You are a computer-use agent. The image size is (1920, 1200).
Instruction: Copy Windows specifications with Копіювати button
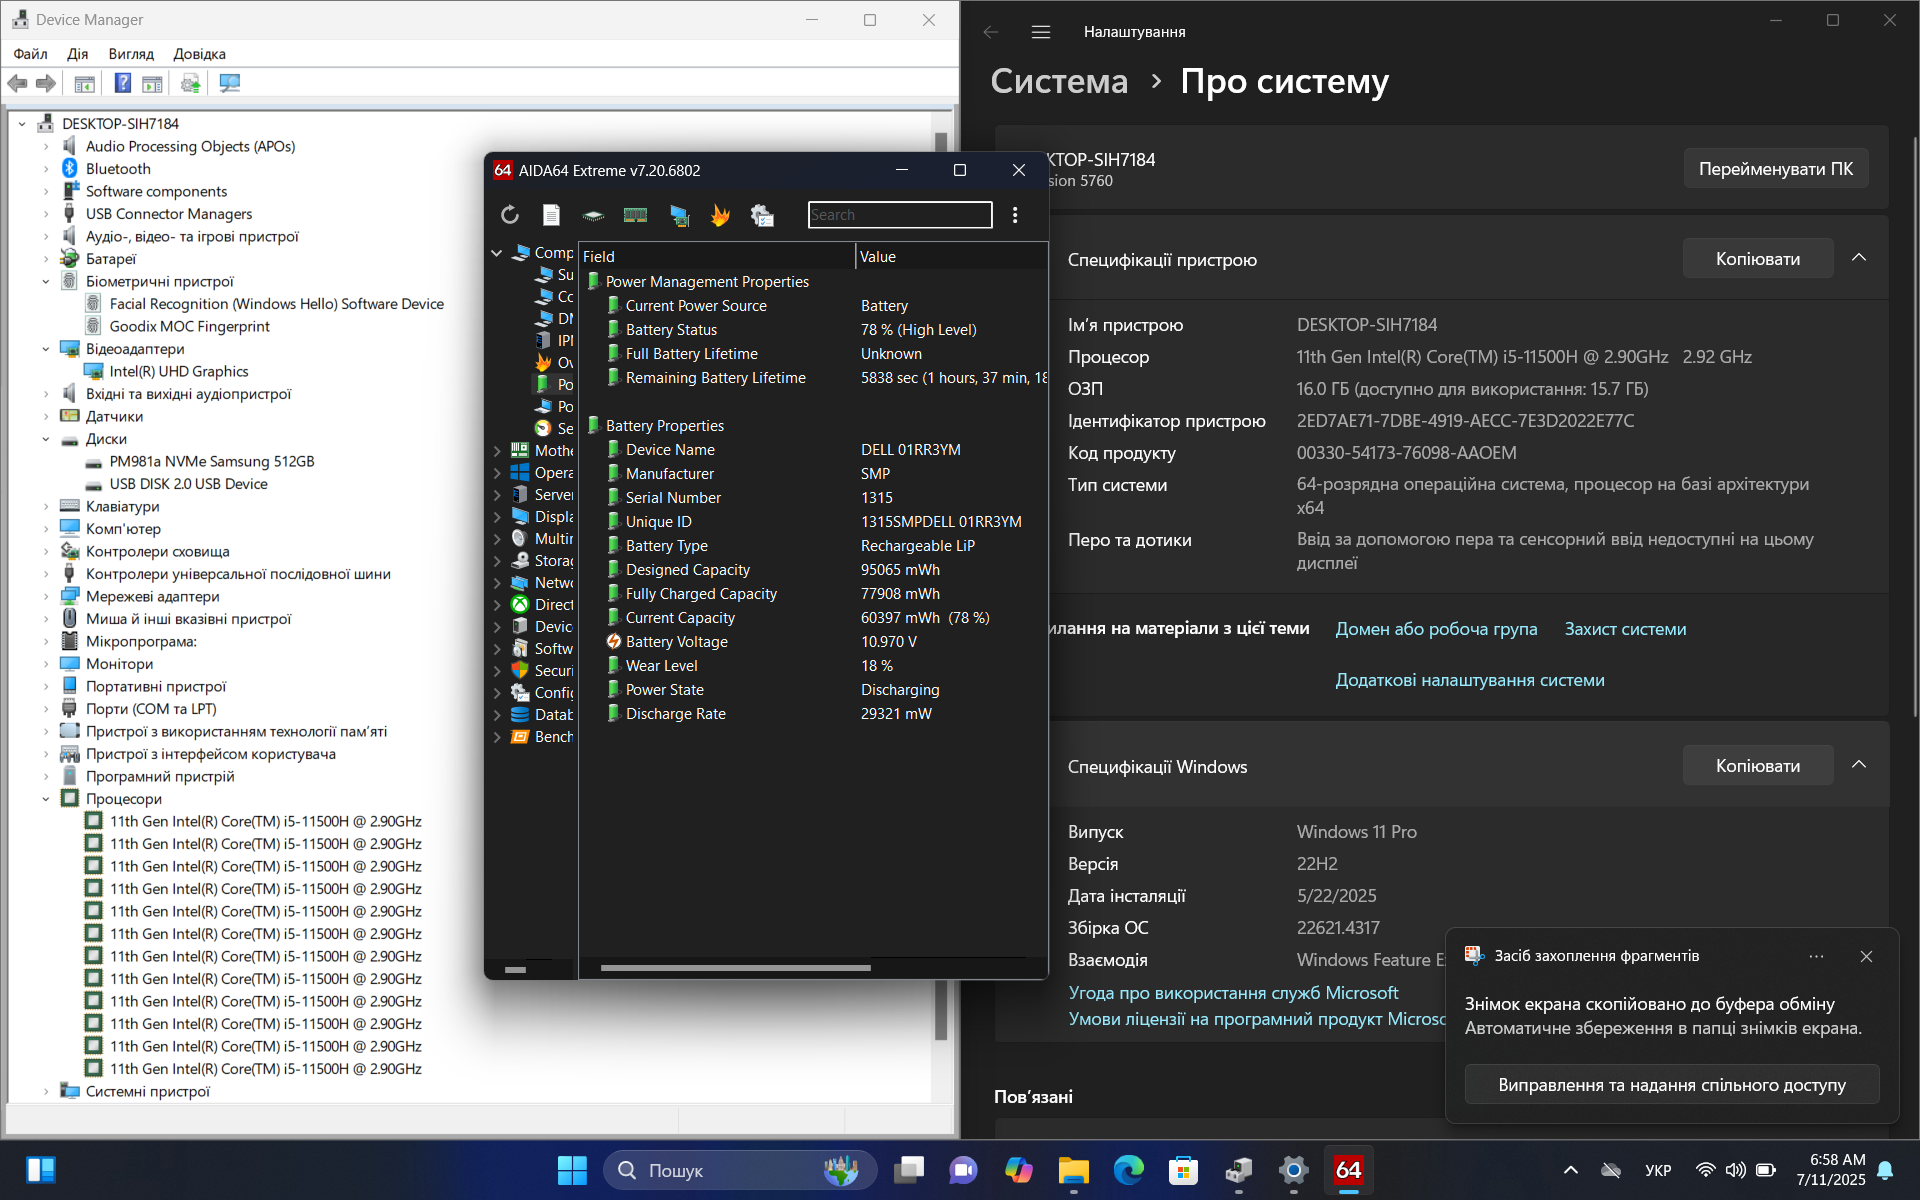click(1757, 765)
